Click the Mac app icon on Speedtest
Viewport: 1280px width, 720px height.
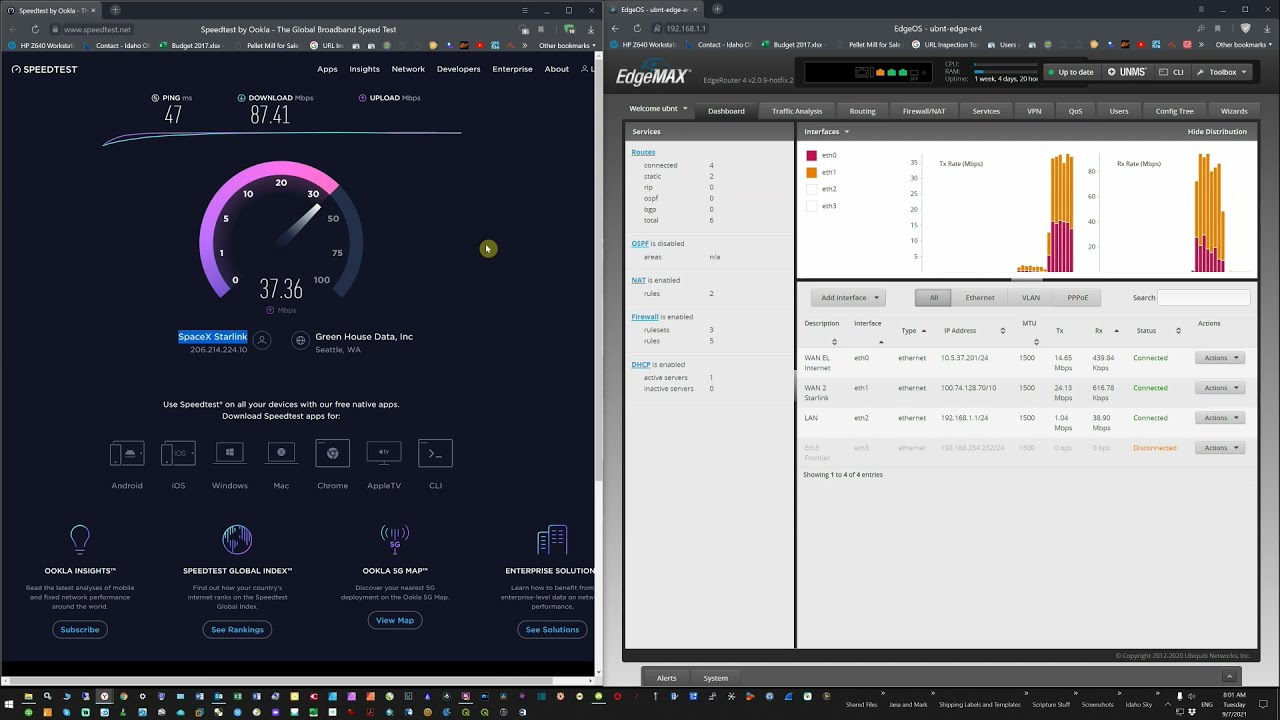tap(281, 453)
